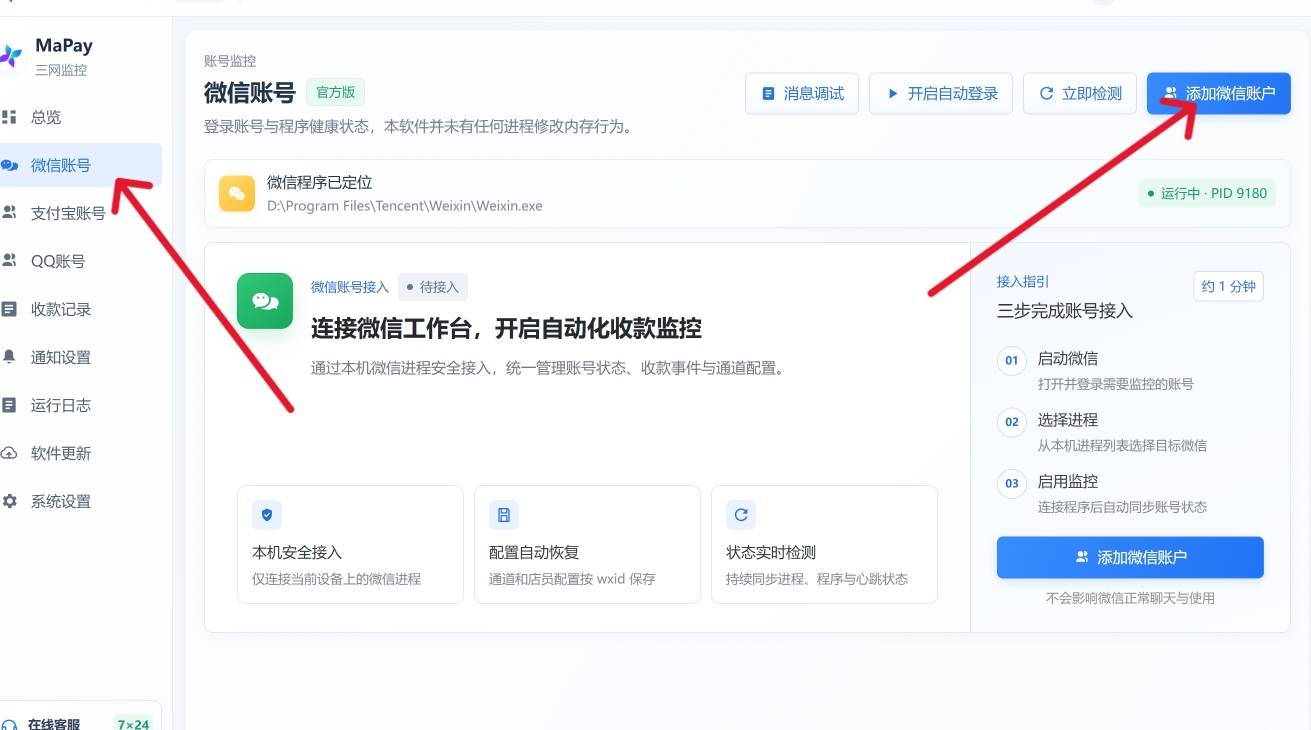This screenshot has height=730, width=1311.
Task: Click the 连接微信工作台 heading
Action: [x=506, y=328]
